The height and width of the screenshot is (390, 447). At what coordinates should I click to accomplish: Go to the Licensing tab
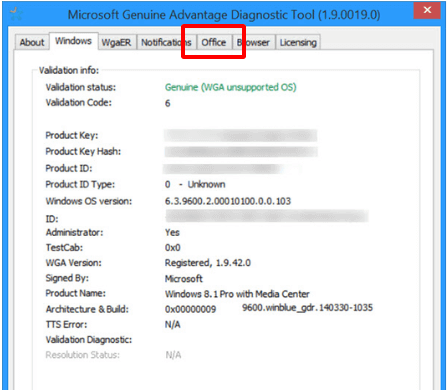(298, 42)
